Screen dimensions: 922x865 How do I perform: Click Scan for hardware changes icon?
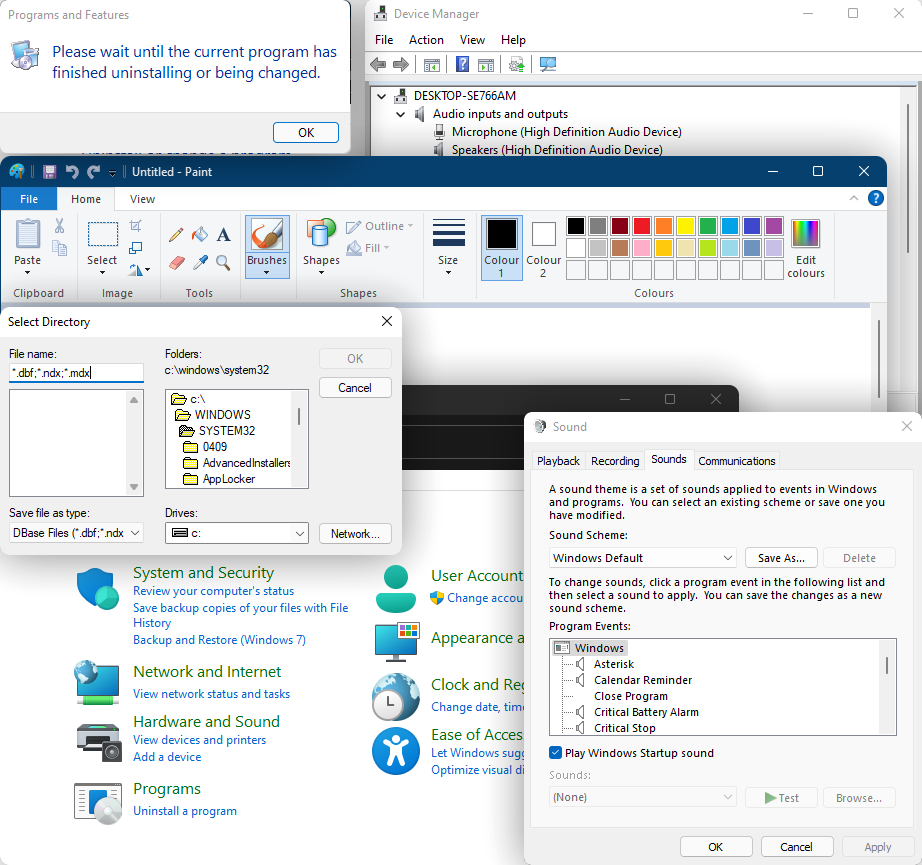(x=547, y=65)
